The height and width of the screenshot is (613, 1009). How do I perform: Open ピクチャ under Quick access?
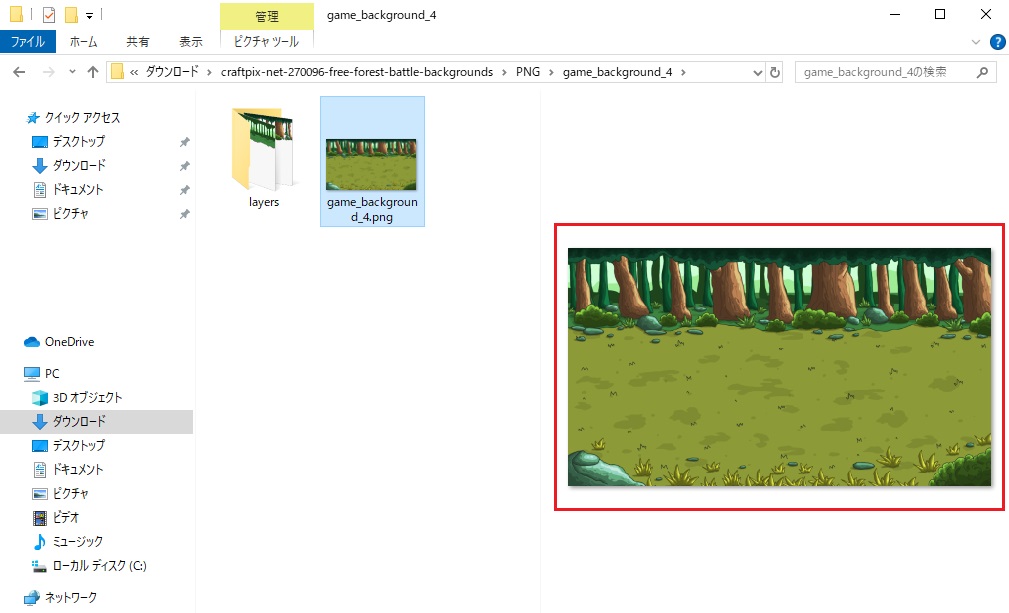(x=60, y=214)
